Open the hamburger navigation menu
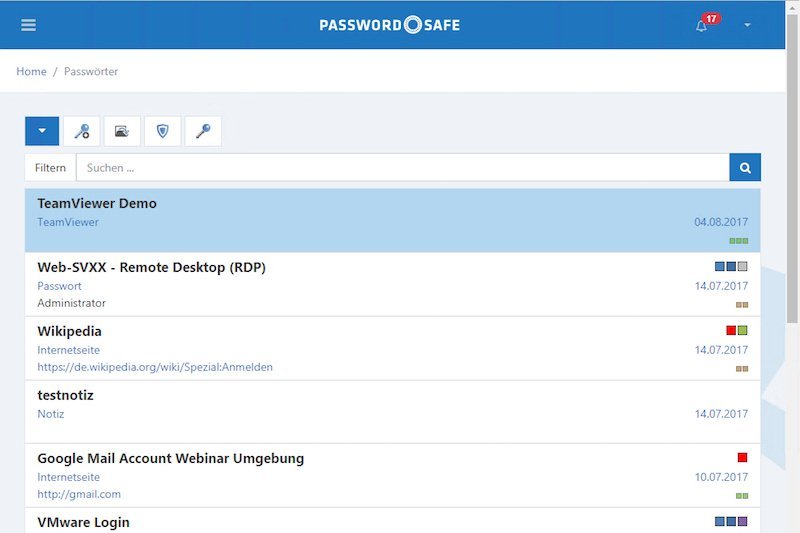 (29, 25)
